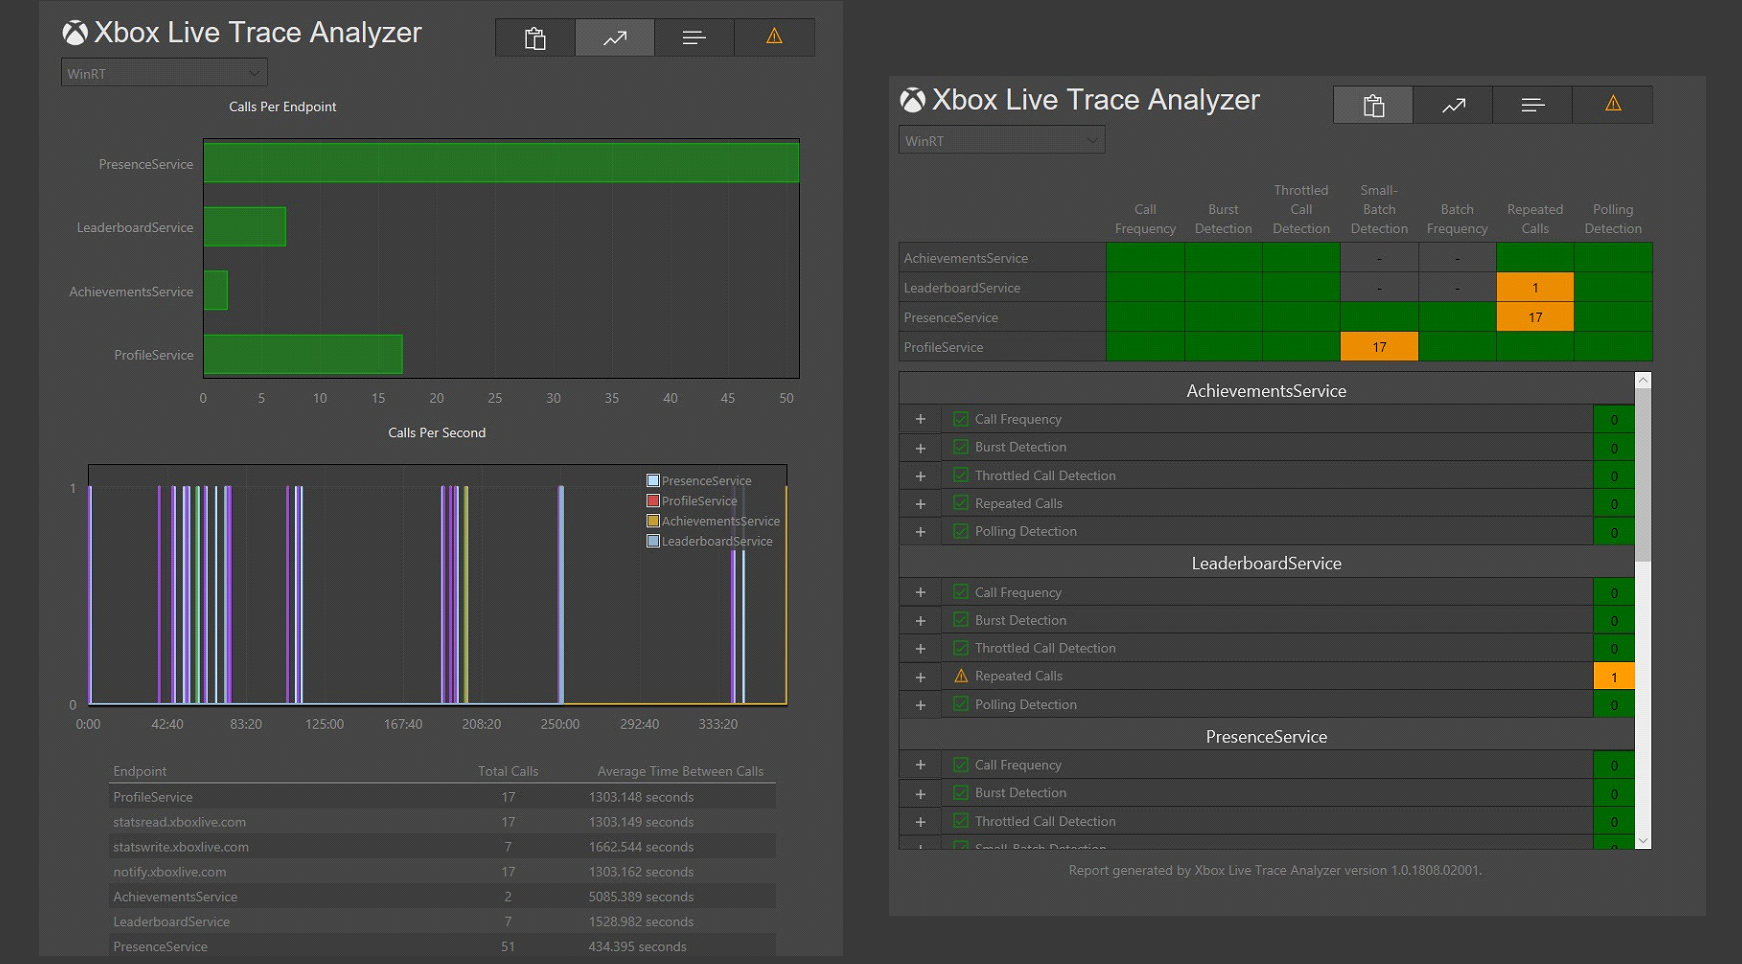This screenshot has width=1742, height=964.
Task: Click AchievementsService Polling Detection check mark
Action: [x=961, y=531]
